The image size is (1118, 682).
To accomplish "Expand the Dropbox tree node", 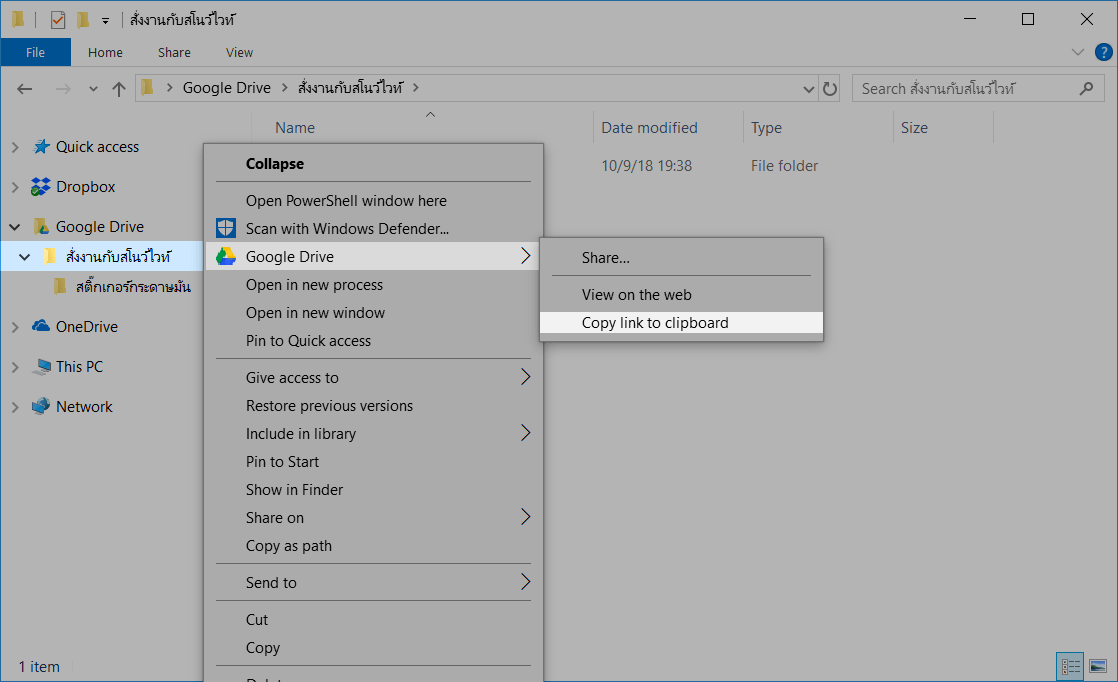I will (15, 187).
